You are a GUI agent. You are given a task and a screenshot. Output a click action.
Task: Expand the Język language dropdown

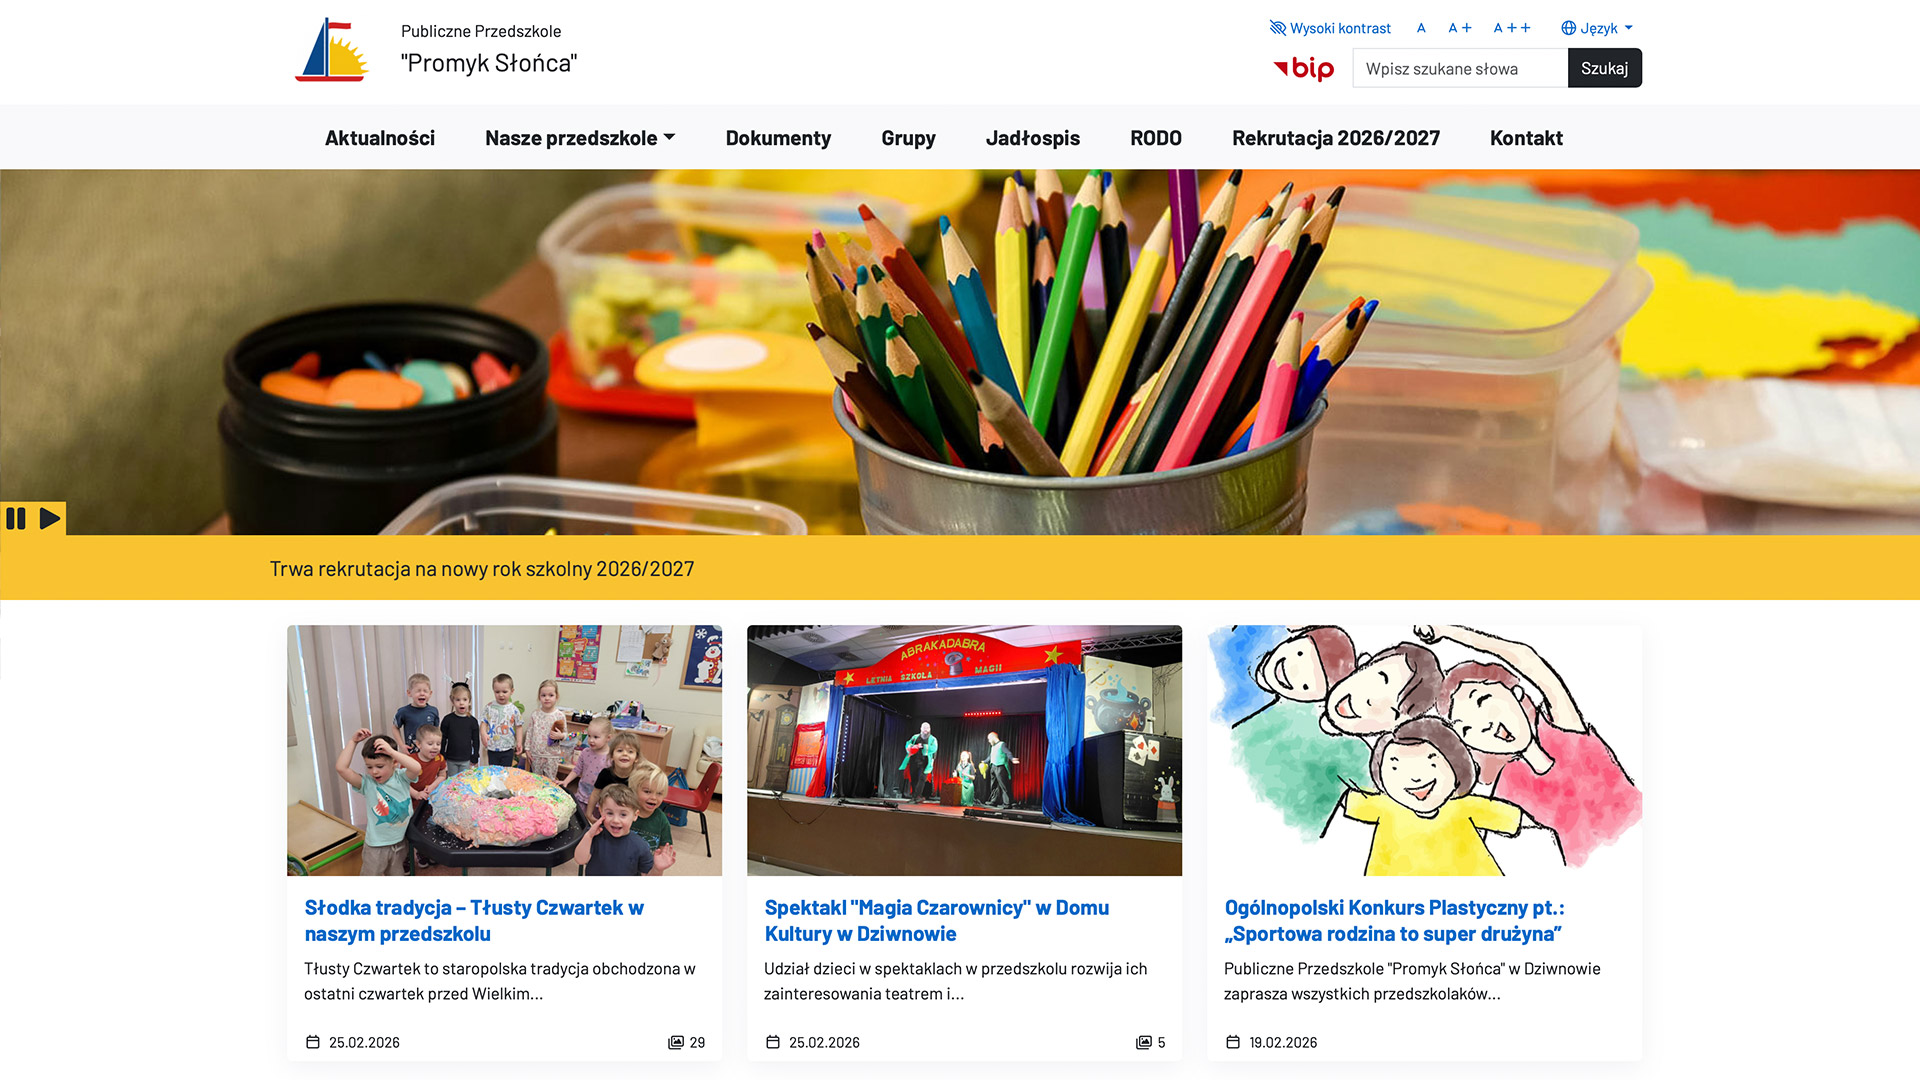(x=1597, y=28)
